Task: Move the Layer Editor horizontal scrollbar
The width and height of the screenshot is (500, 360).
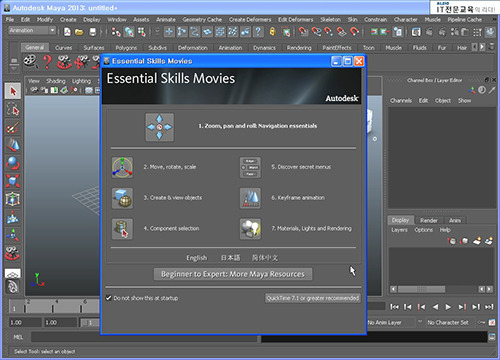Action: pyautogui.click(x=422, y=289)
